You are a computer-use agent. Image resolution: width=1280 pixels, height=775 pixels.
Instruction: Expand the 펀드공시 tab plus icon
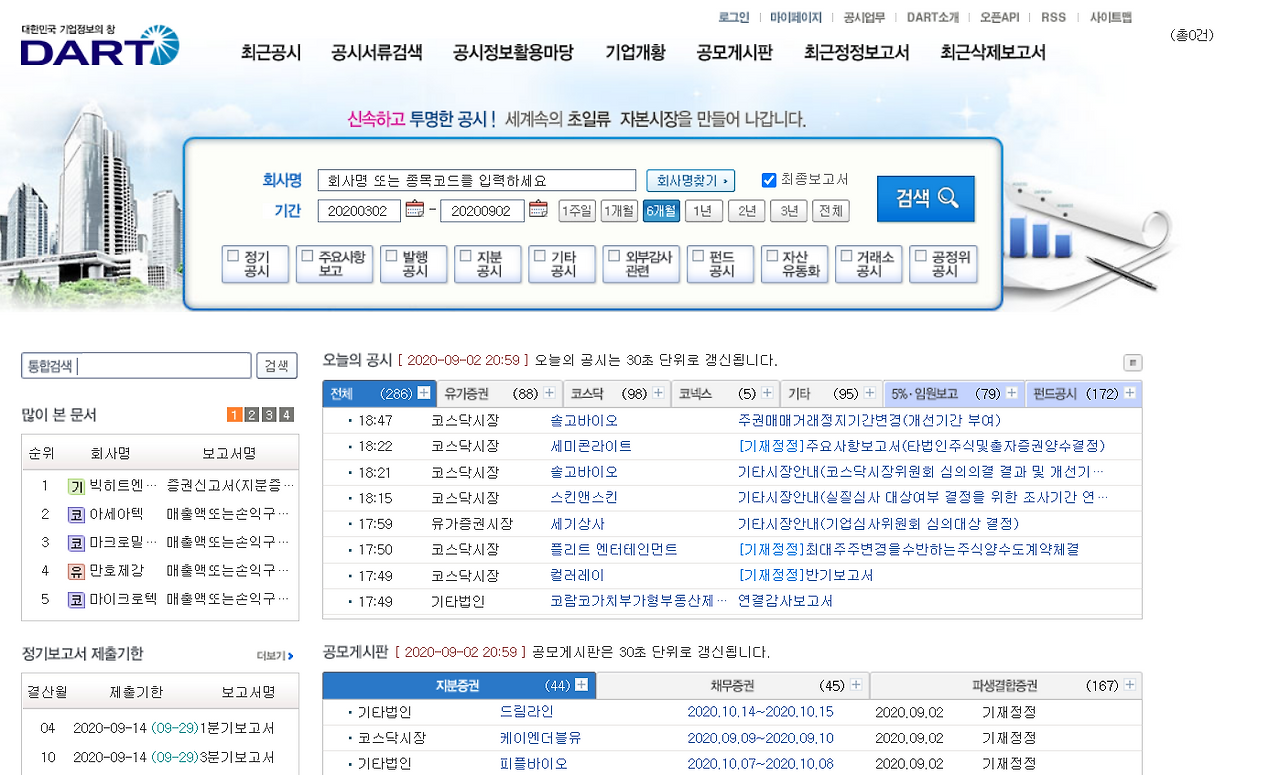coord(1130,393)
